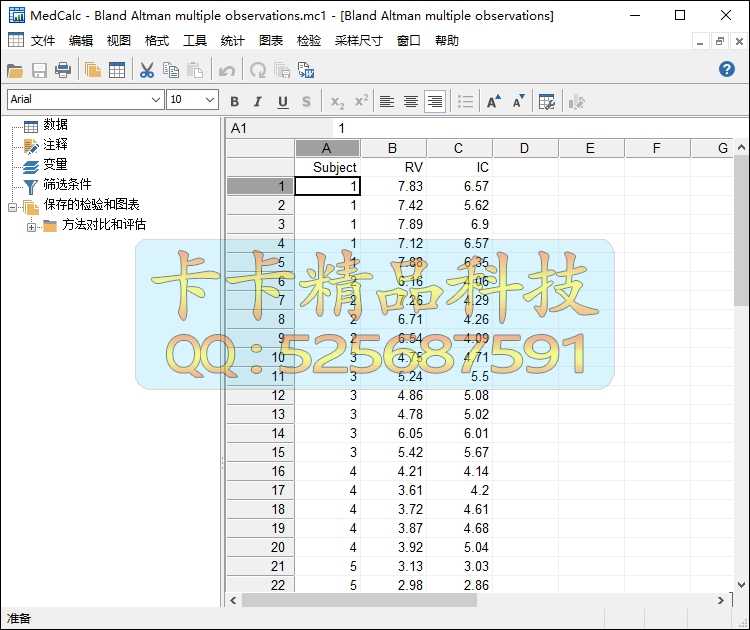Cut selection with the scissors icon
750x630 pixels.
click(x=146, y=71)
